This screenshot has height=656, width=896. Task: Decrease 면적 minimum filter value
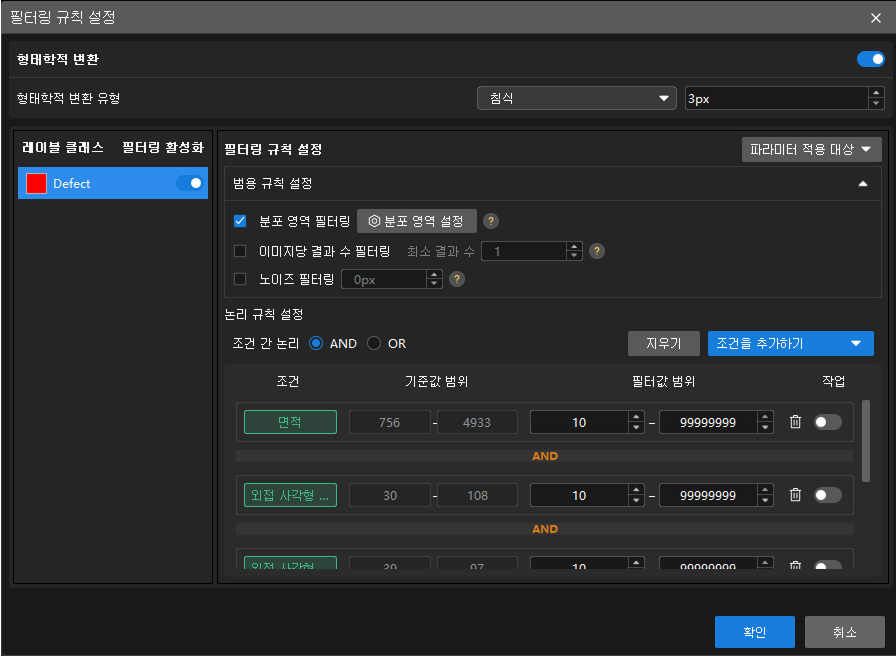[x=636, y=427]
